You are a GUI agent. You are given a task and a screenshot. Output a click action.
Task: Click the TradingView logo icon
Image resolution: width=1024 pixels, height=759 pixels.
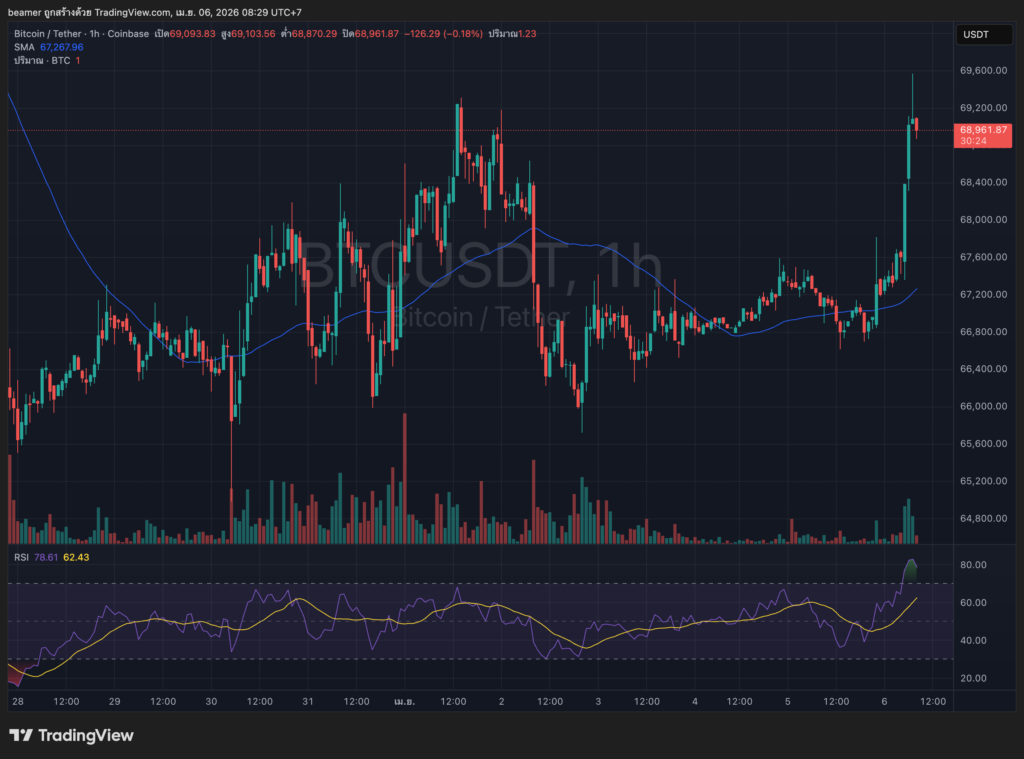pyautogui.click(x=20, y=736)
